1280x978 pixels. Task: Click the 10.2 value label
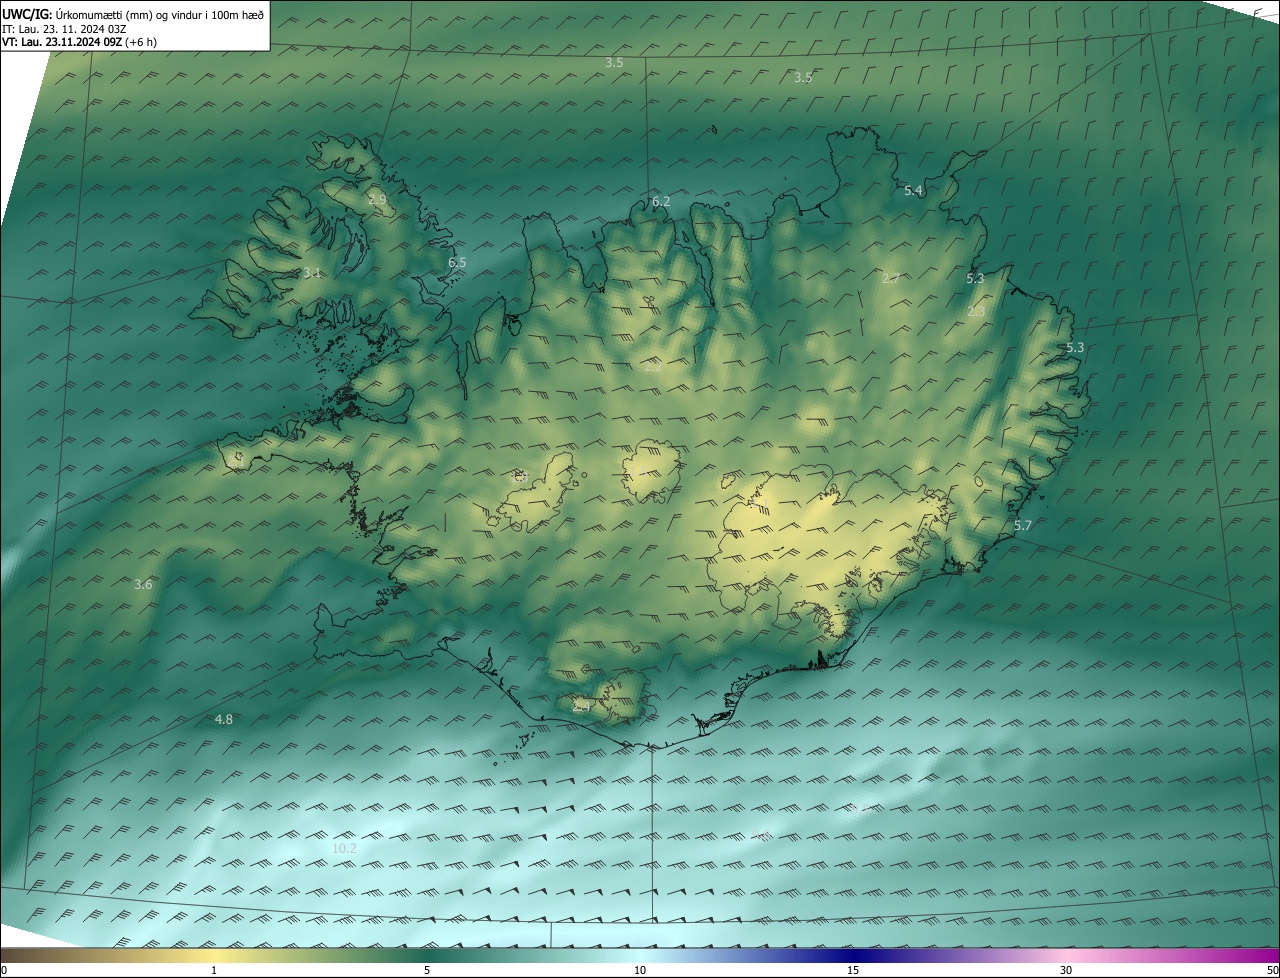pos(344,848)
